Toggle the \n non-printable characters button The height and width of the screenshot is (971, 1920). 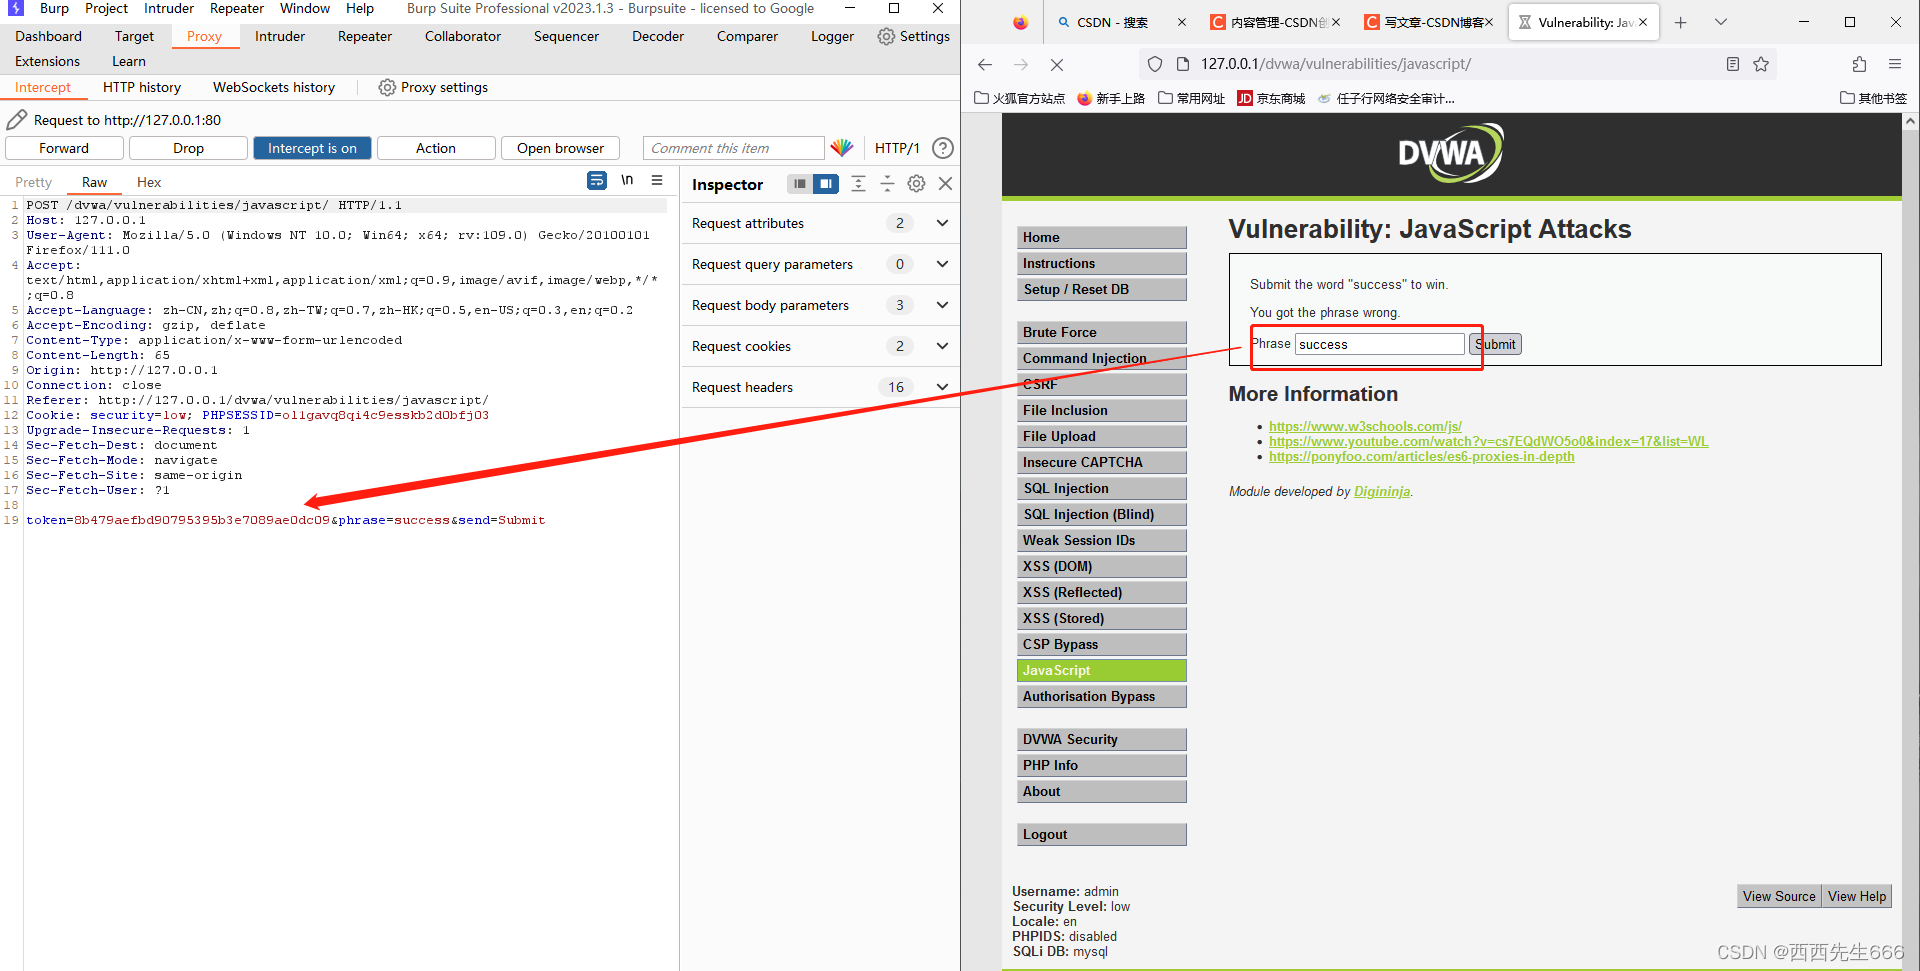click(627, 180)
